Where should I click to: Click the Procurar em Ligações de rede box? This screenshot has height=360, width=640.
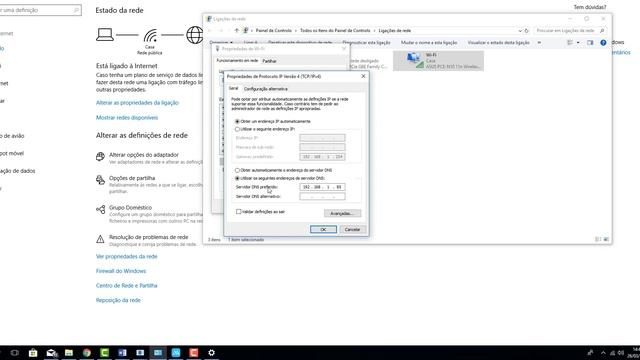[x=570, y=31]
